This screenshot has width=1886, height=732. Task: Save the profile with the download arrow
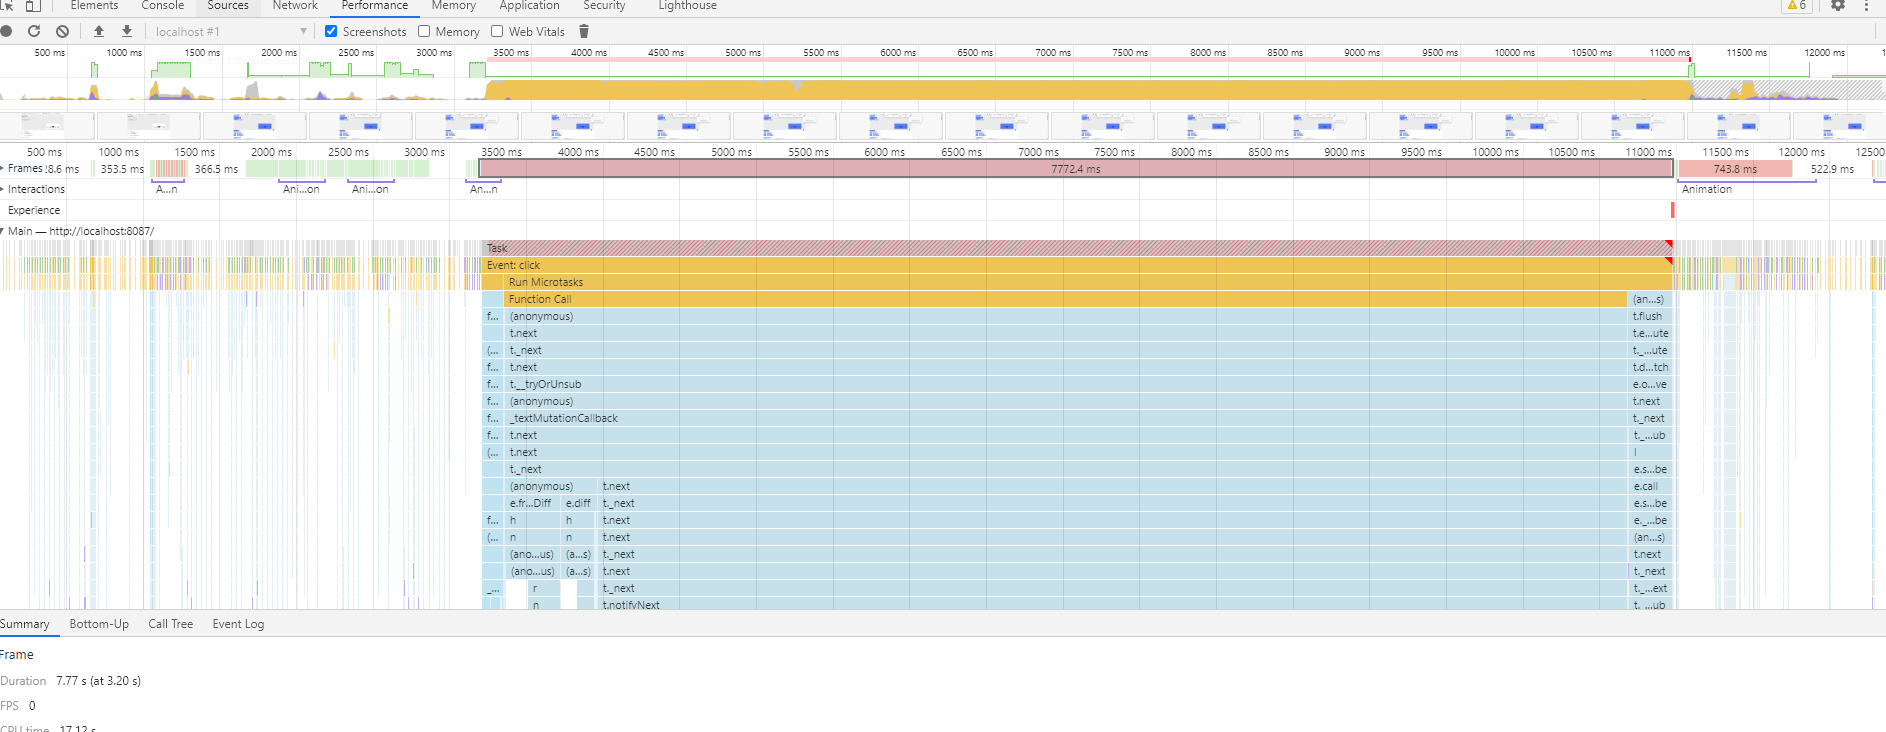coord(127,31)
